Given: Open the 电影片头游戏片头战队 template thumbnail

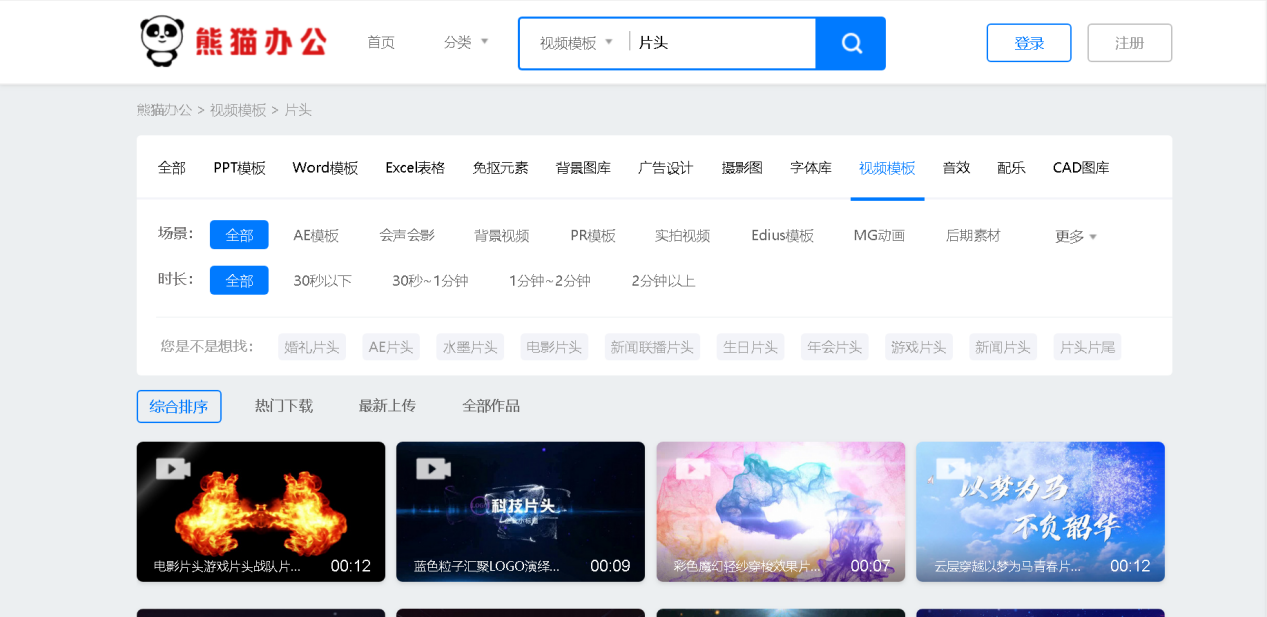Looking at the screenshot, I should pyautogui.click(x=260, y=511).
